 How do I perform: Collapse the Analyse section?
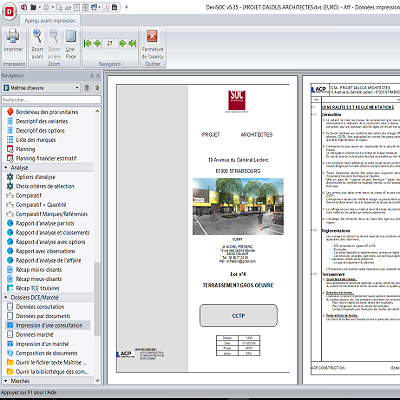coord(6,168)
